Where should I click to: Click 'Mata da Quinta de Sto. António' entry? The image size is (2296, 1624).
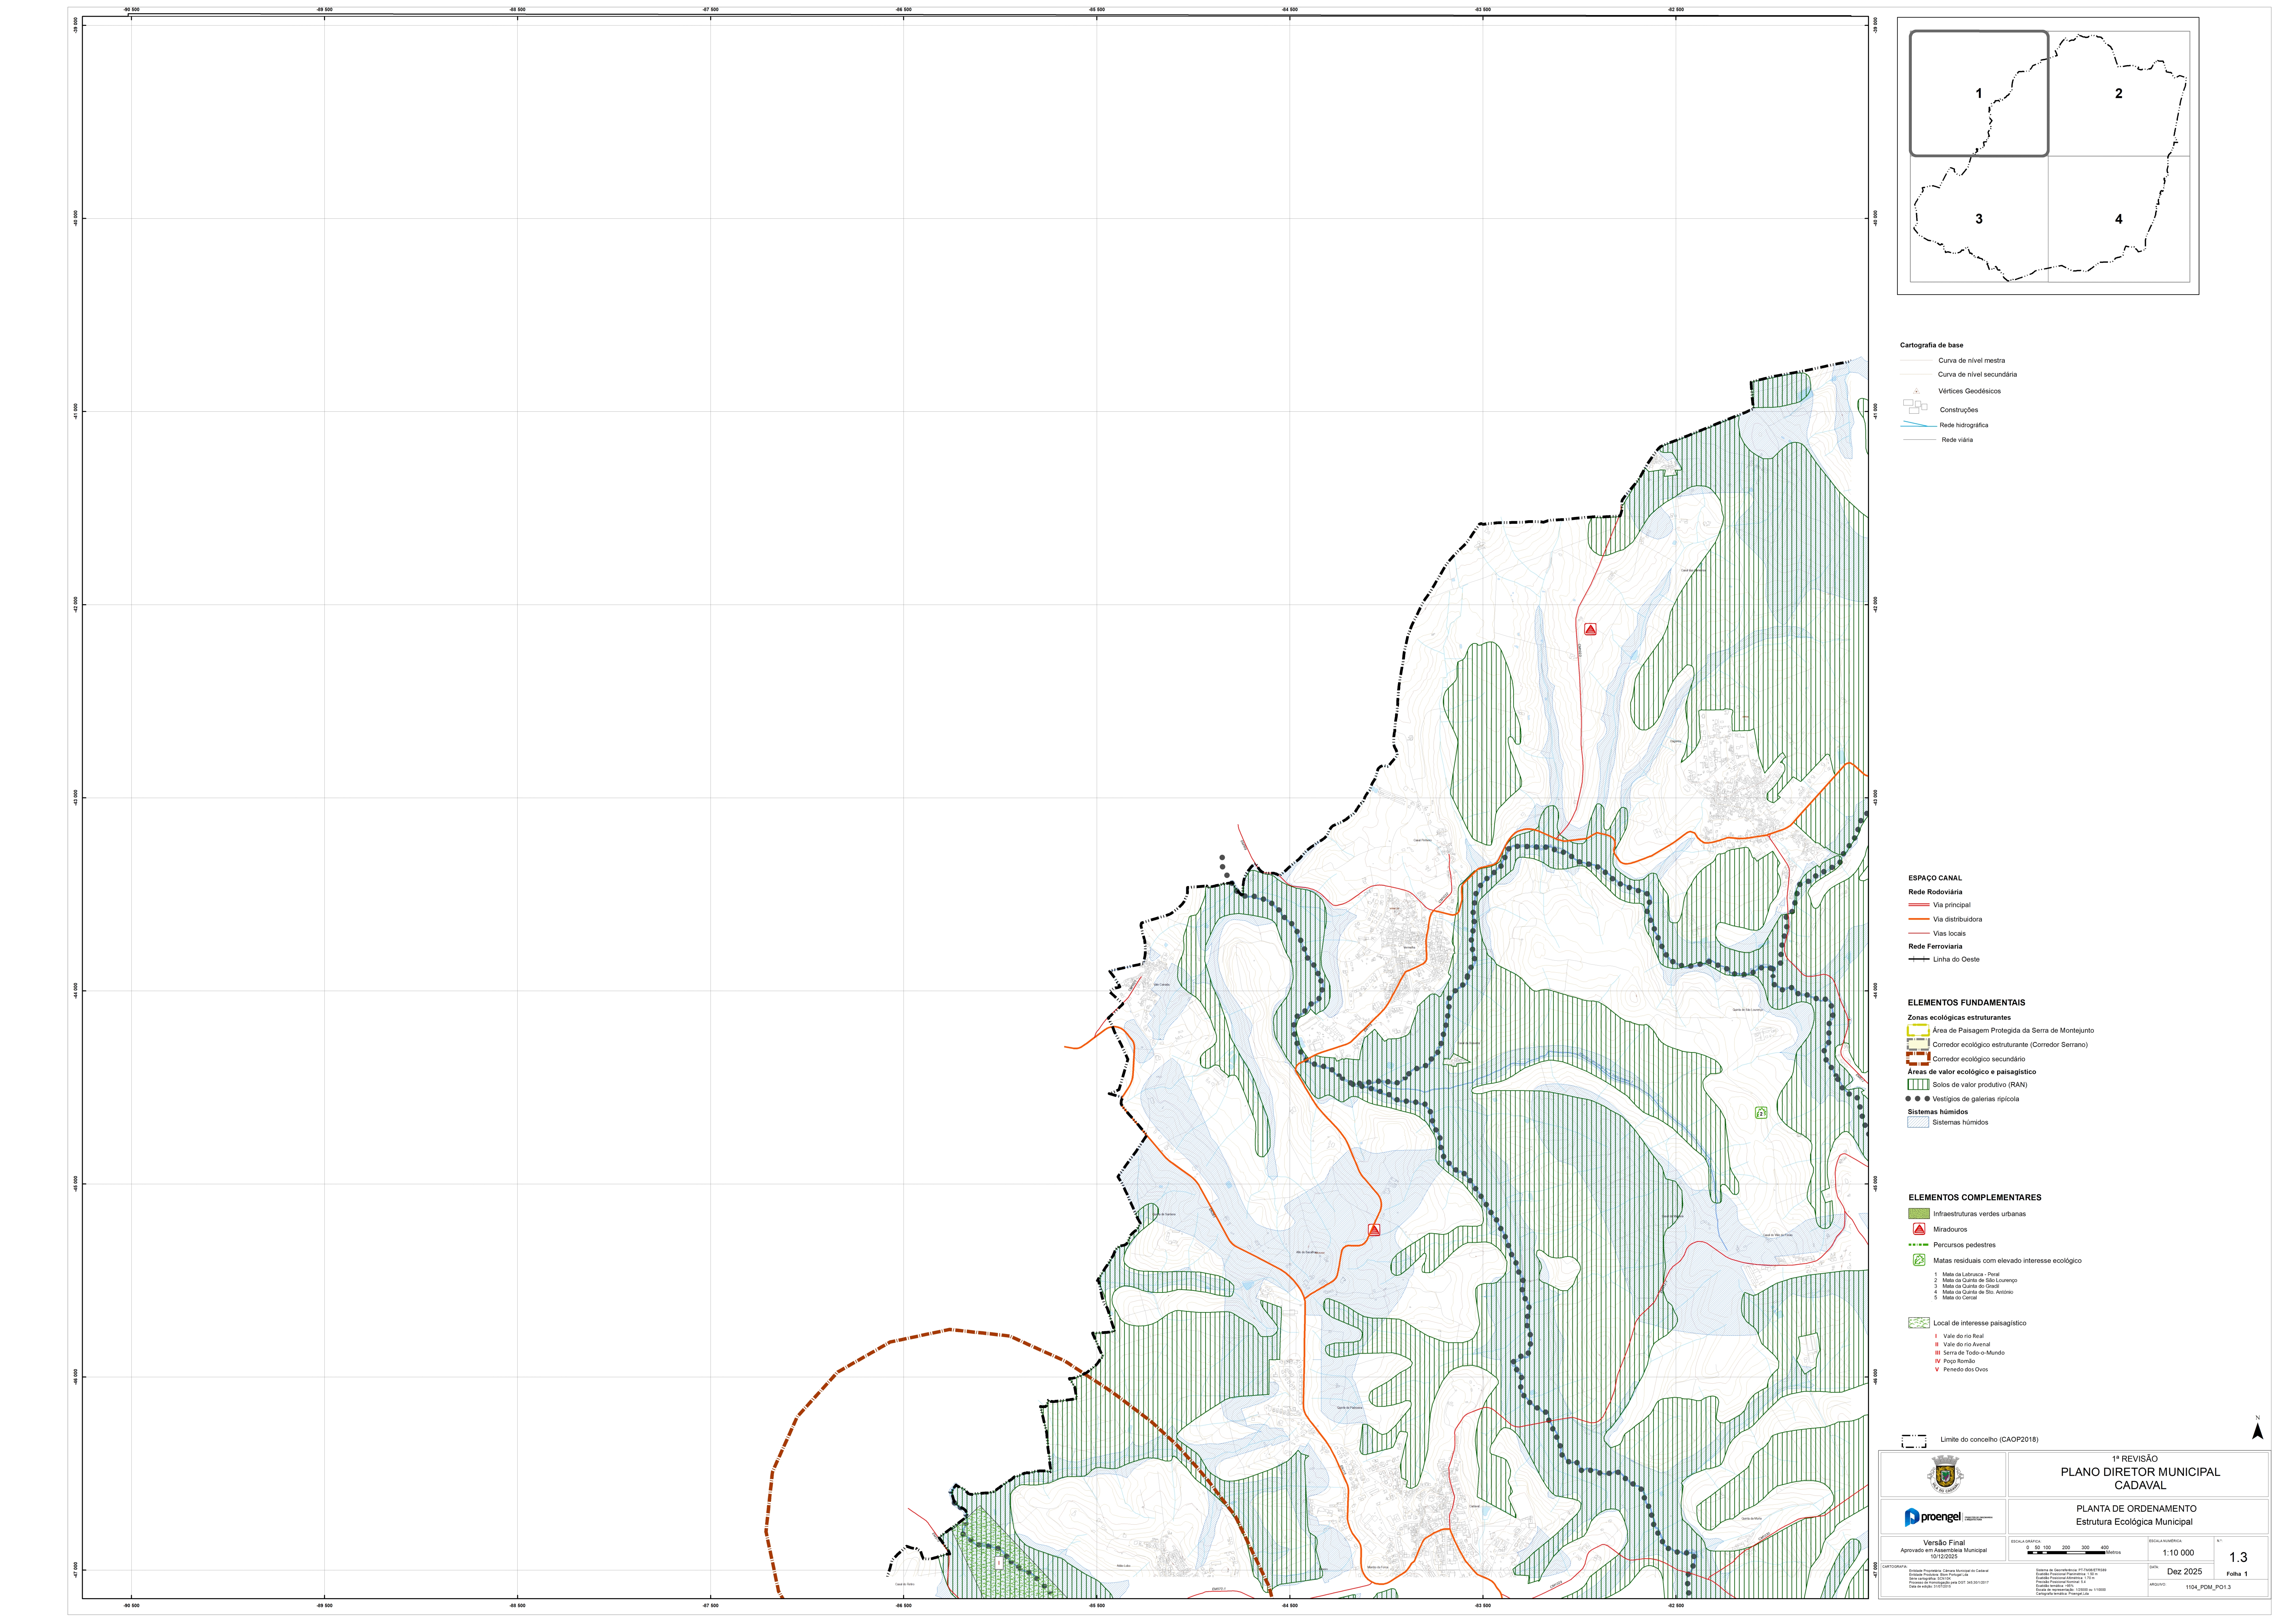(1978, 1292)
